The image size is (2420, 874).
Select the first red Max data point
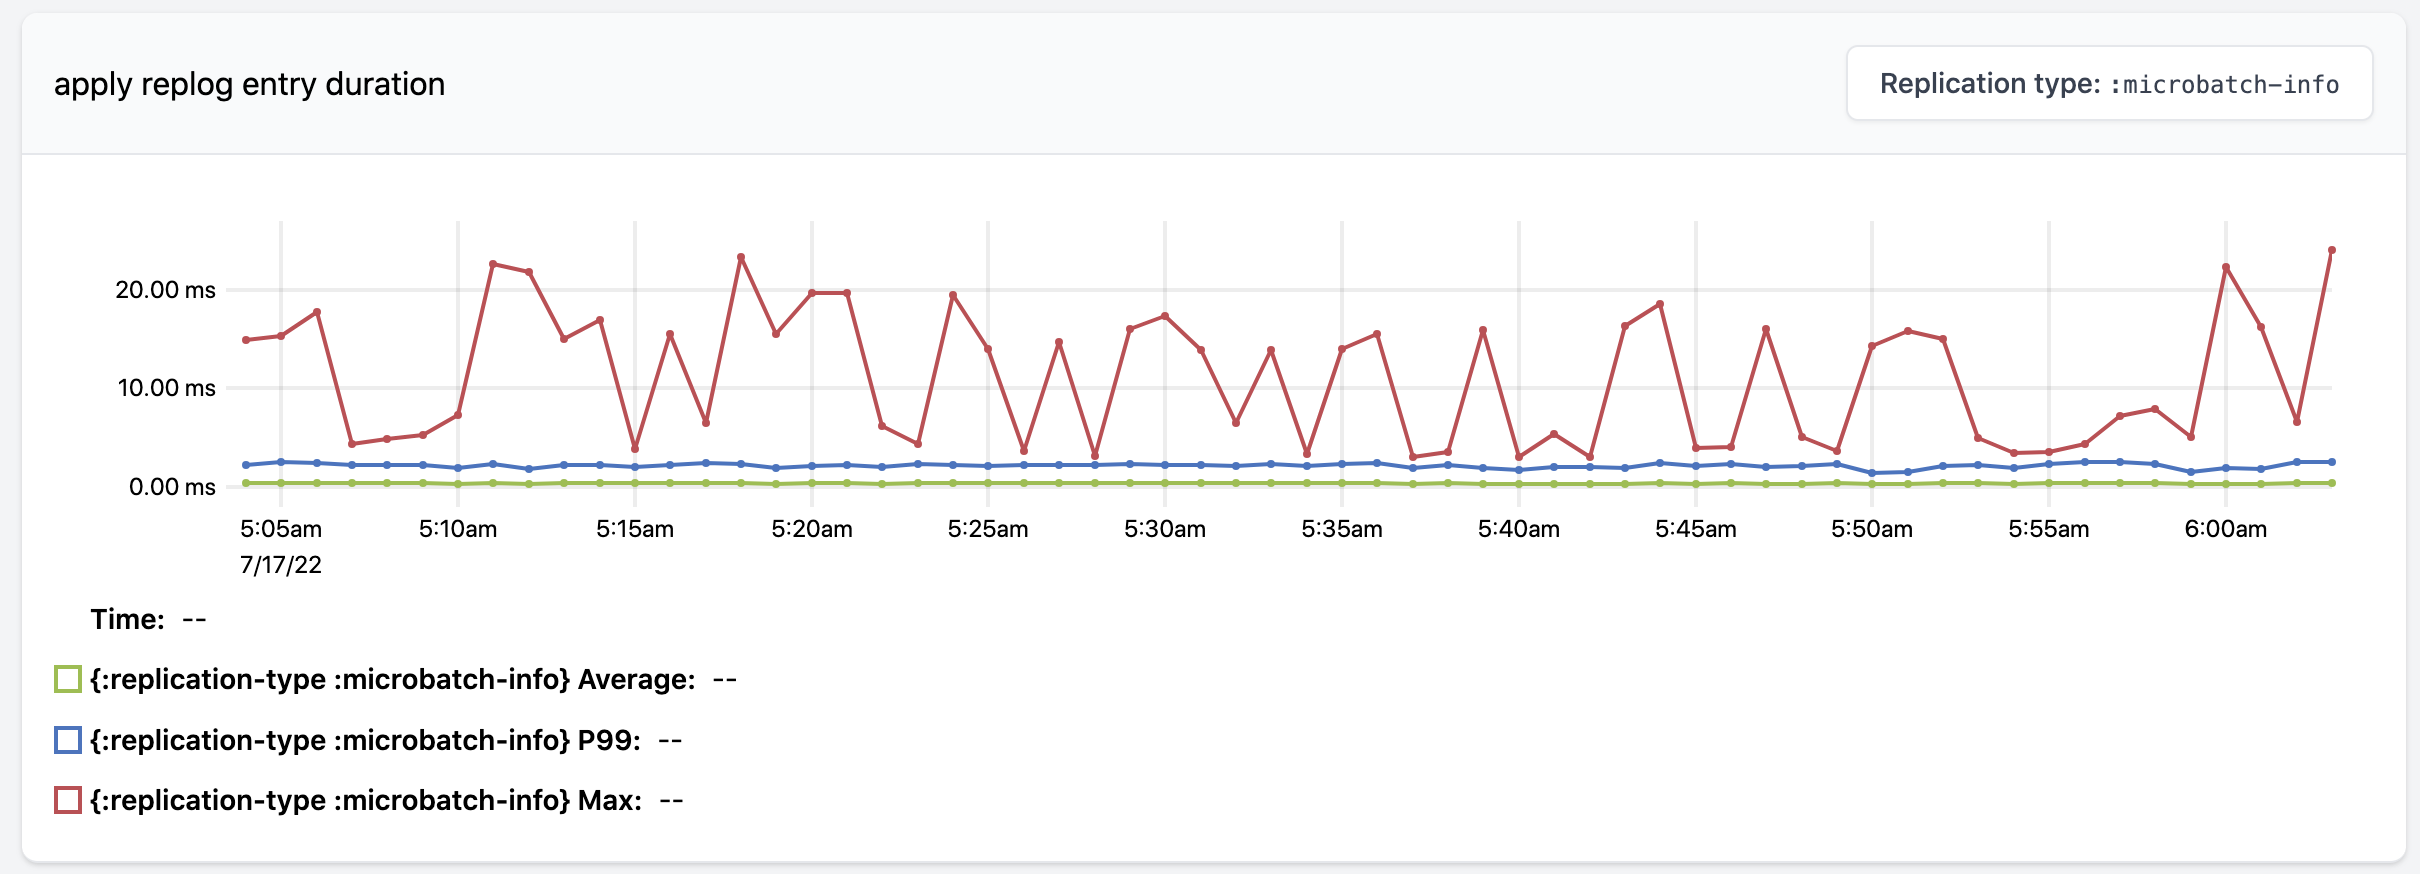[x=246, y=340]
